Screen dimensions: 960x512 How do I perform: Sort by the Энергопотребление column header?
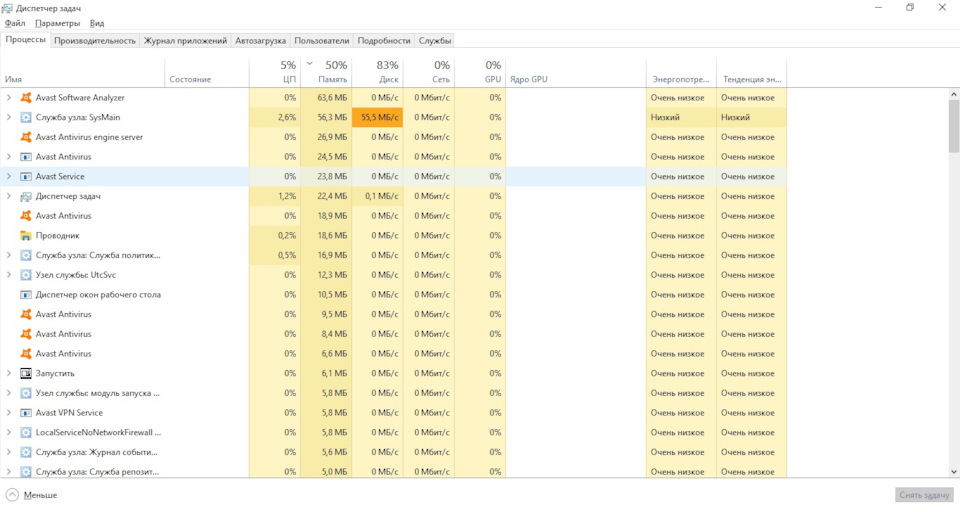point(681,73)
